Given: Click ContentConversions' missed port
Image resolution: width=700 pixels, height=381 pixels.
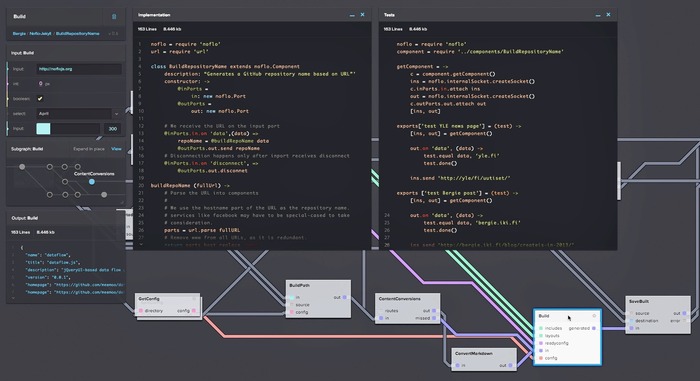Looking at the screenshot, I should pyautogui.click(x=434, y=318).
